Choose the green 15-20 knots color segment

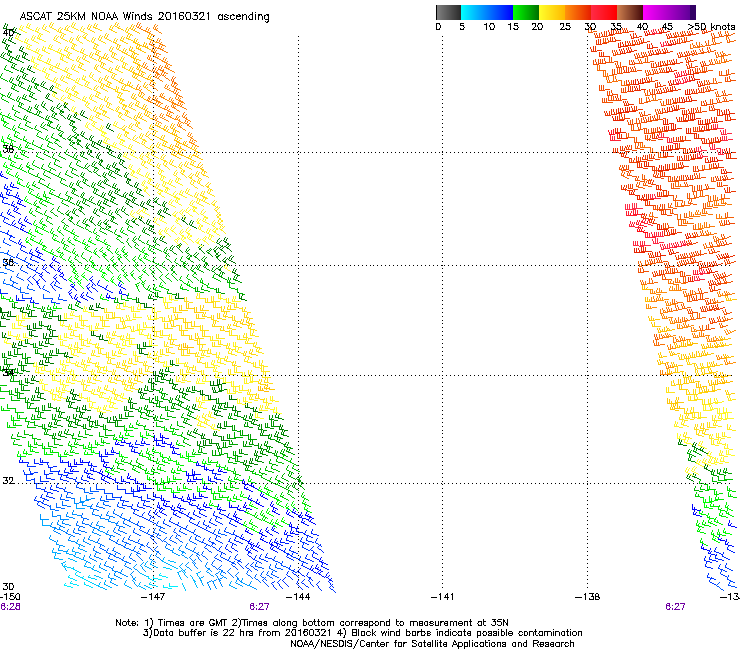pos(525,12)
